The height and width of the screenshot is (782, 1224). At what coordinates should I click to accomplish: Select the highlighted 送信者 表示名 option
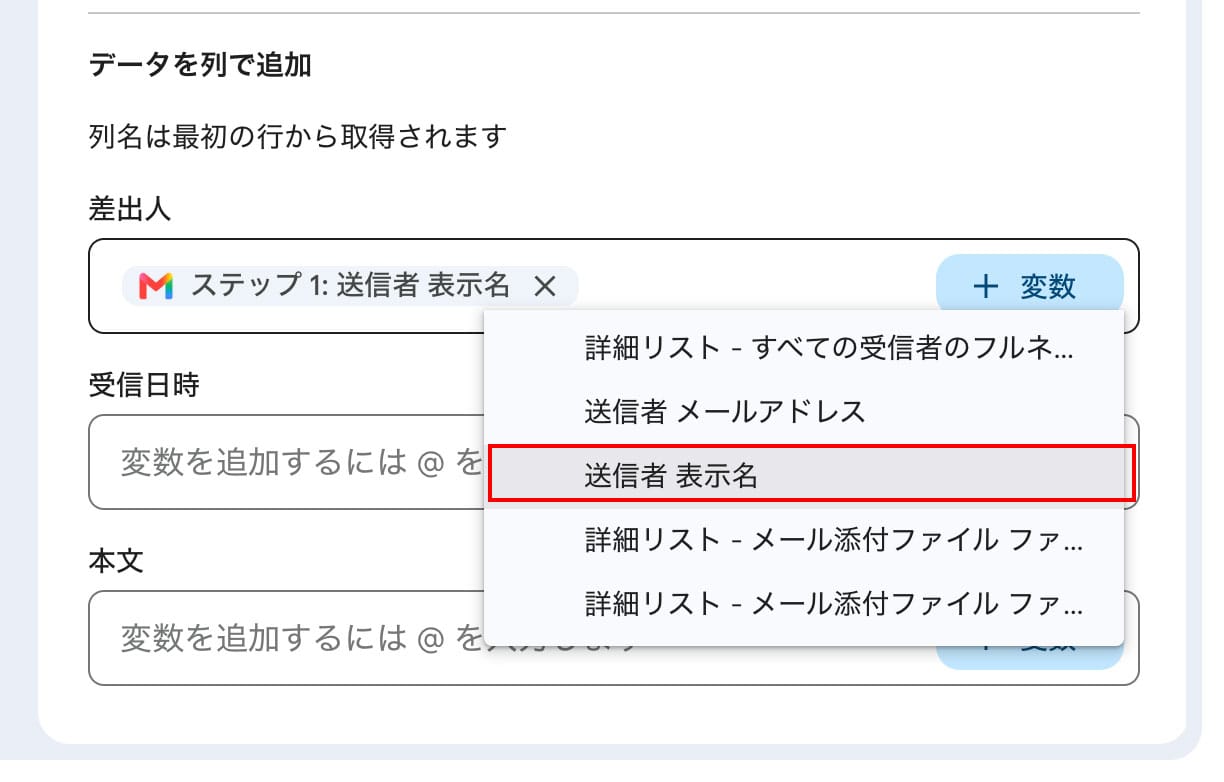point(811,474)
